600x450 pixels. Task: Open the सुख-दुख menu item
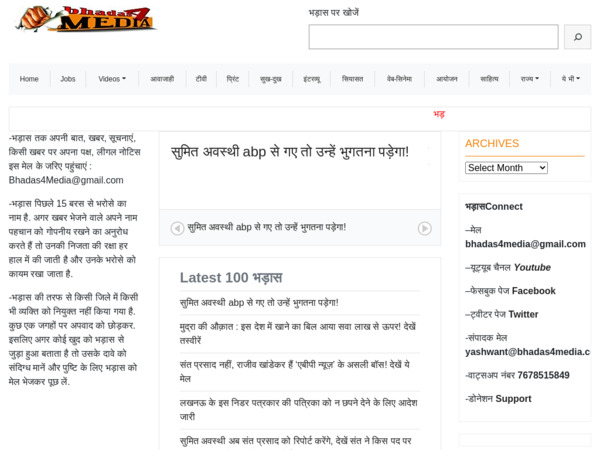click(x=271, y=79)
